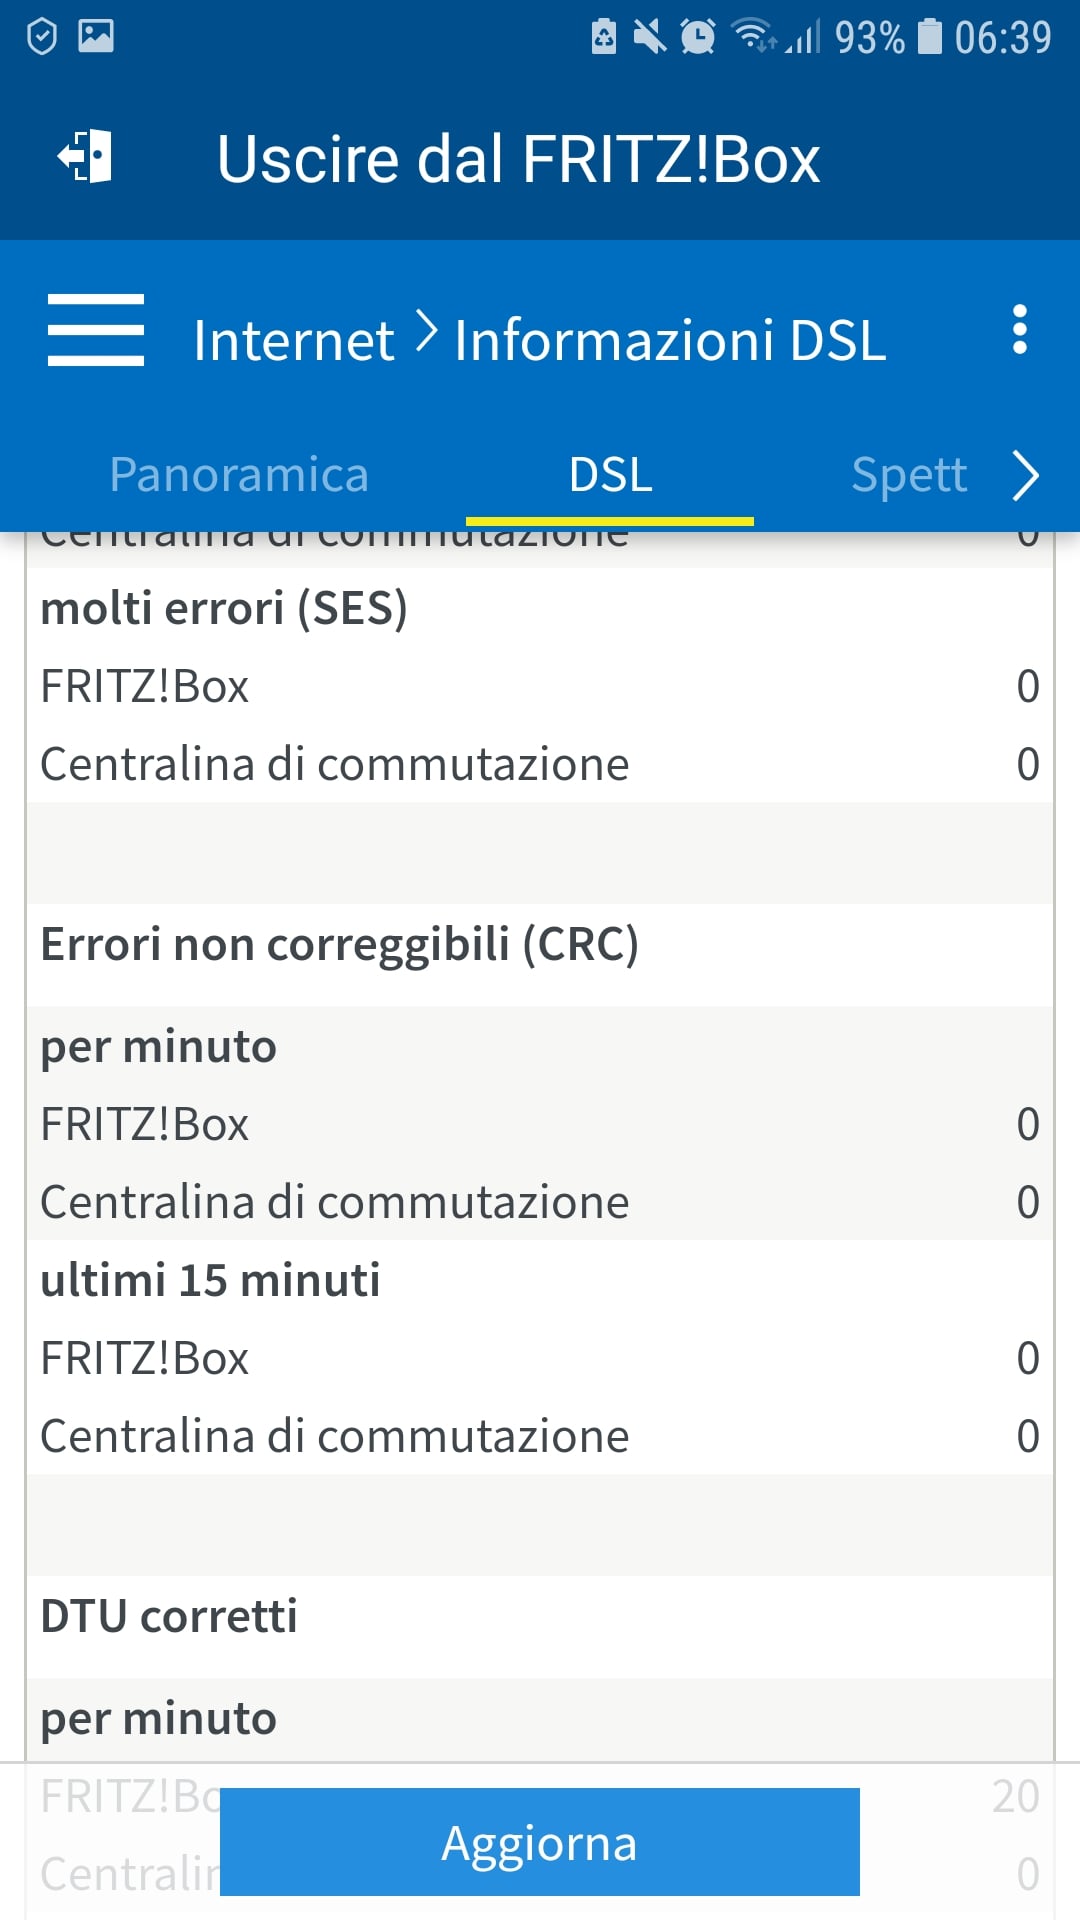Image resolution: width=1080 pixels, height=1920 pixels.
Task: Tap the Errori non correggibili (CRC) heading
Action: pos(339,944)
